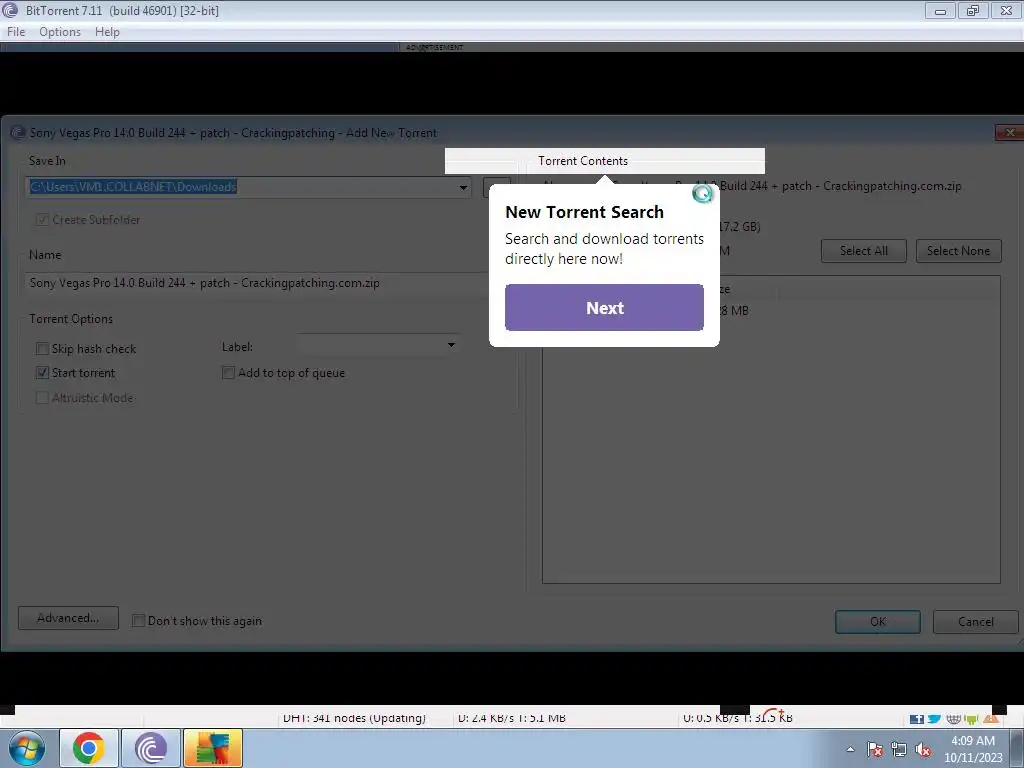Click the upload speed status entry
This screenshot has height=768, width=1024.
click(737, 718)
